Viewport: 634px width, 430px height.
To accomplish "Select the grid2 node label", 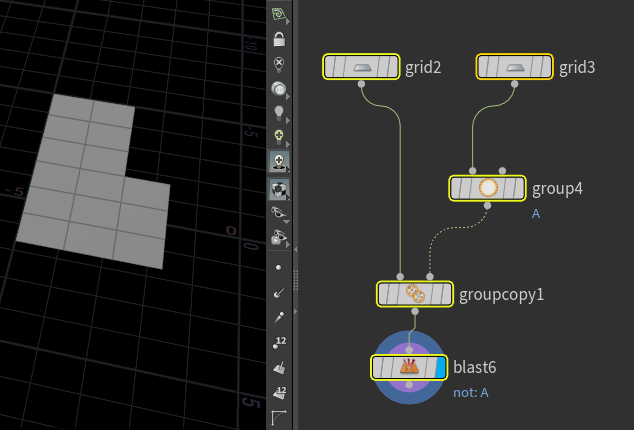I will tap(423, 68).
